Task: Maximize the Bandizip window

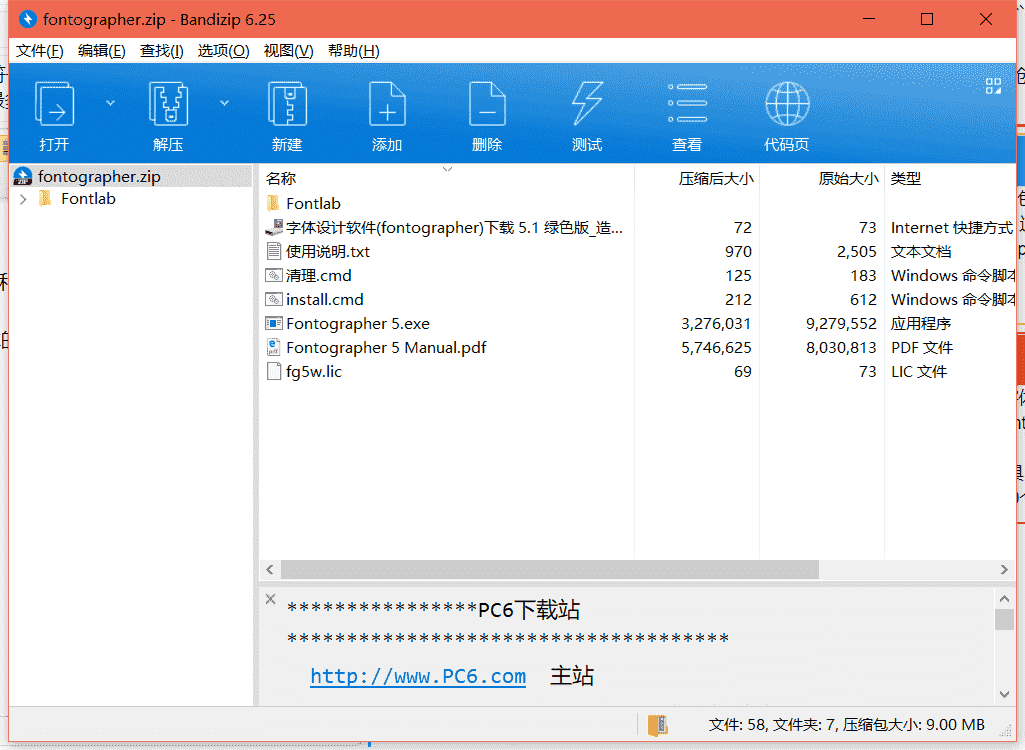Action: [x=927, y=19]
